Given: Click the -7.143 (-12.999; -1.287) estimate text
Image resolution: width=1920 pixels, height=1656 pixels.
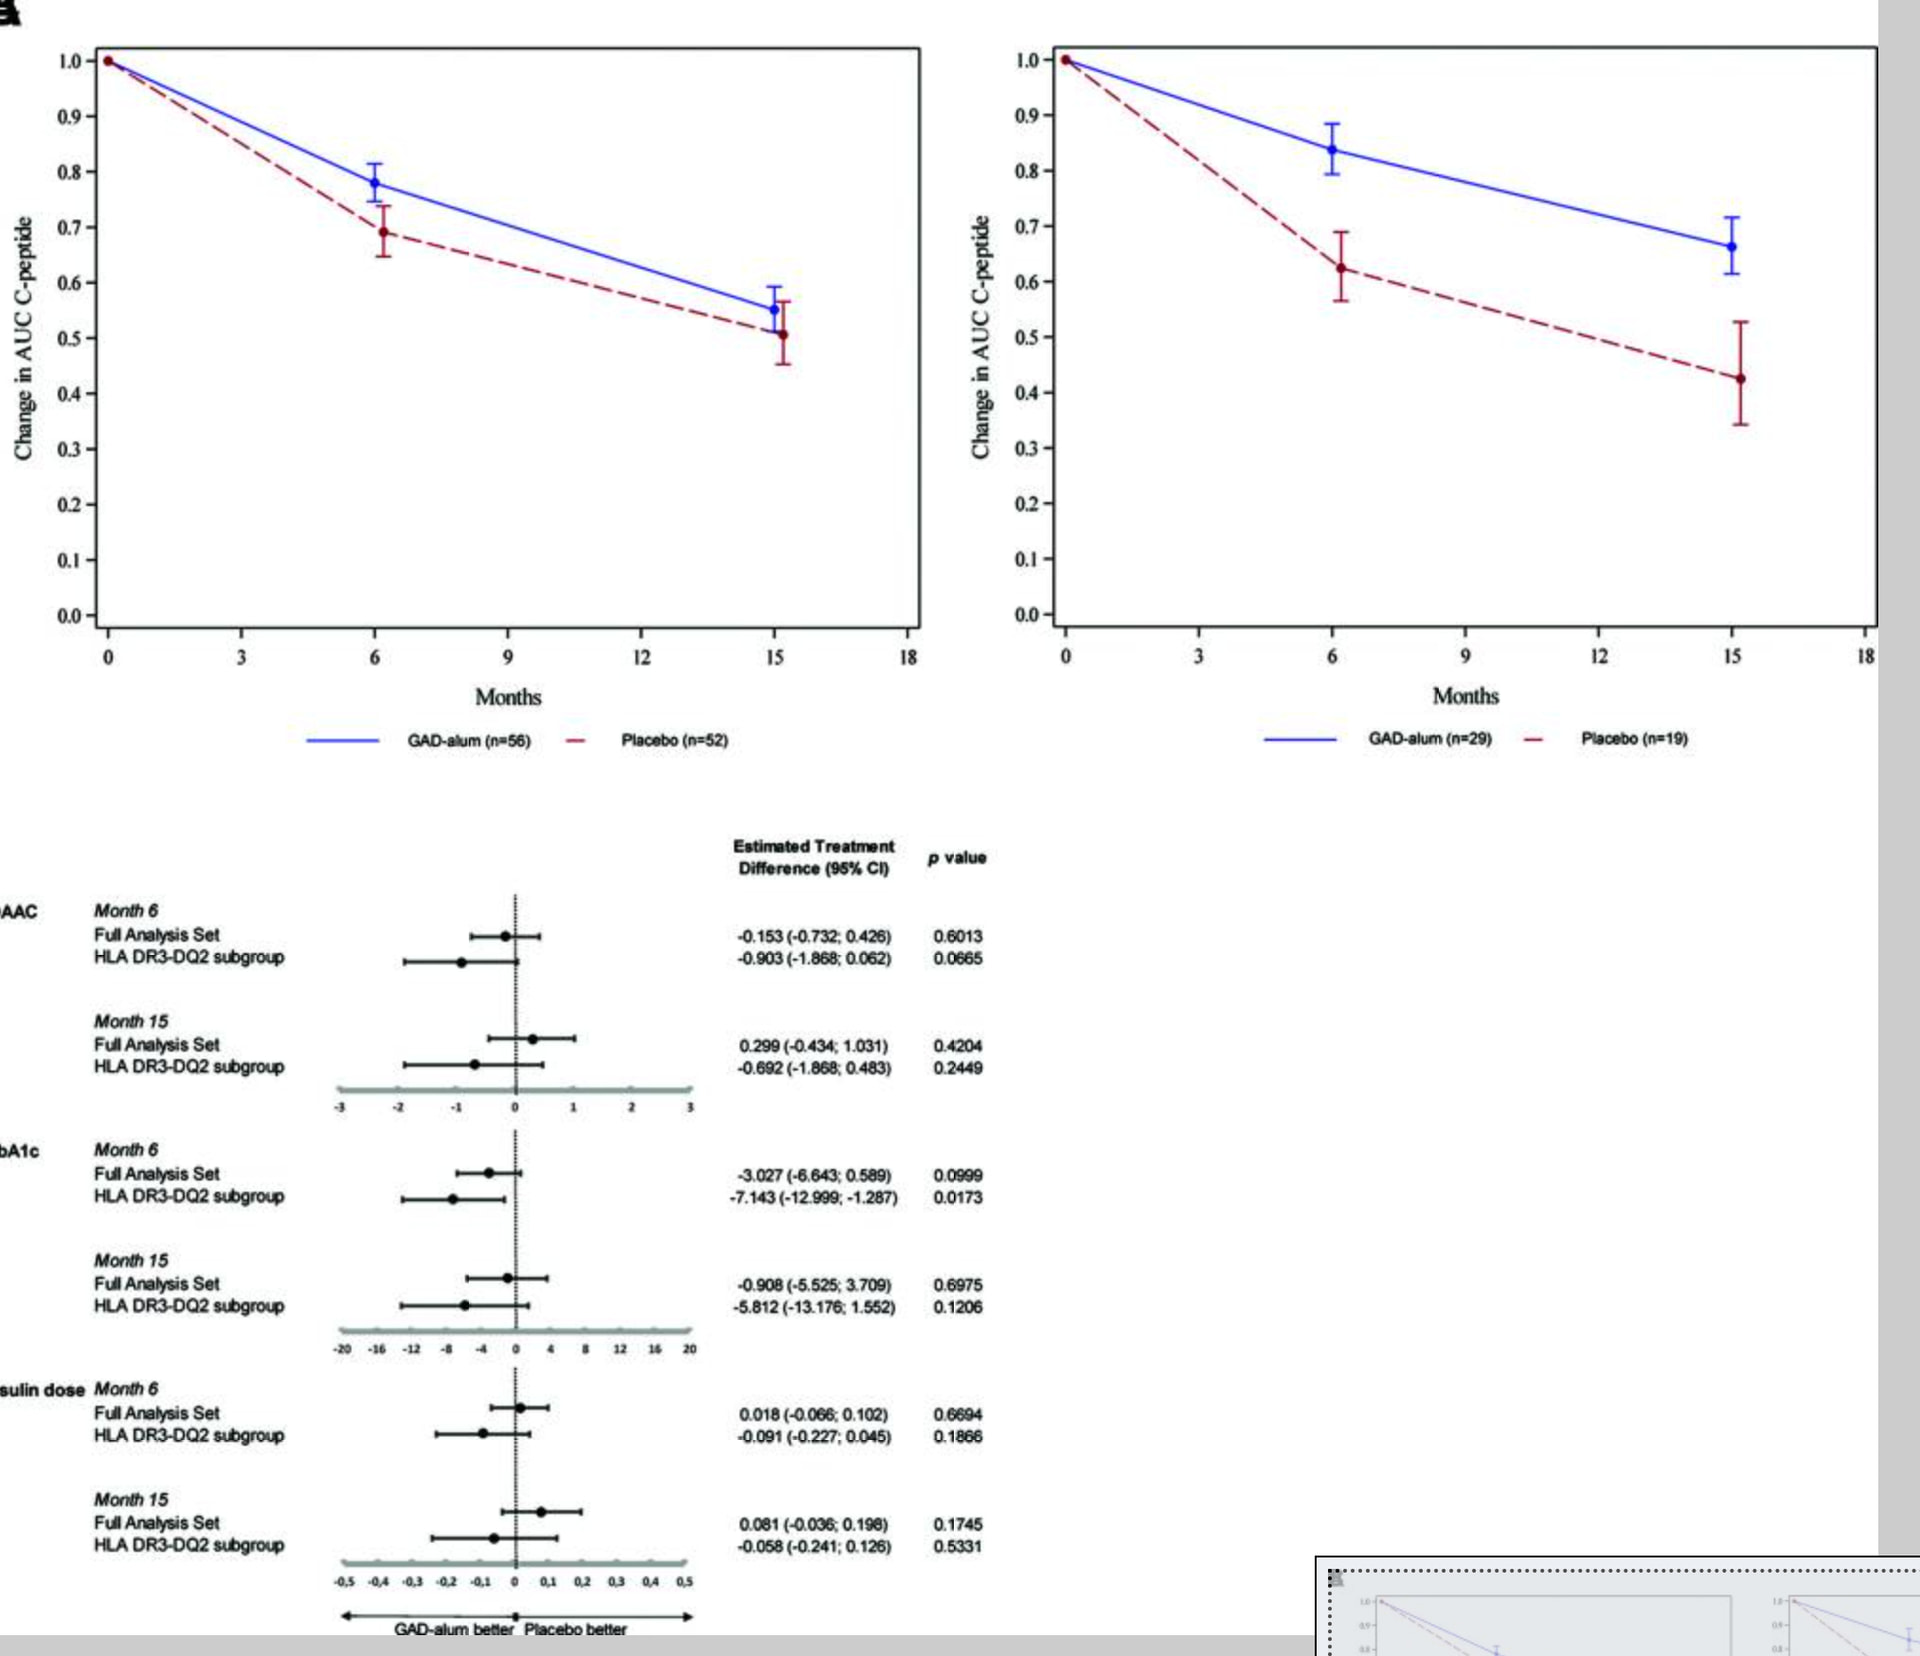Looking at the screenshot, I should tap(813, 1197).
